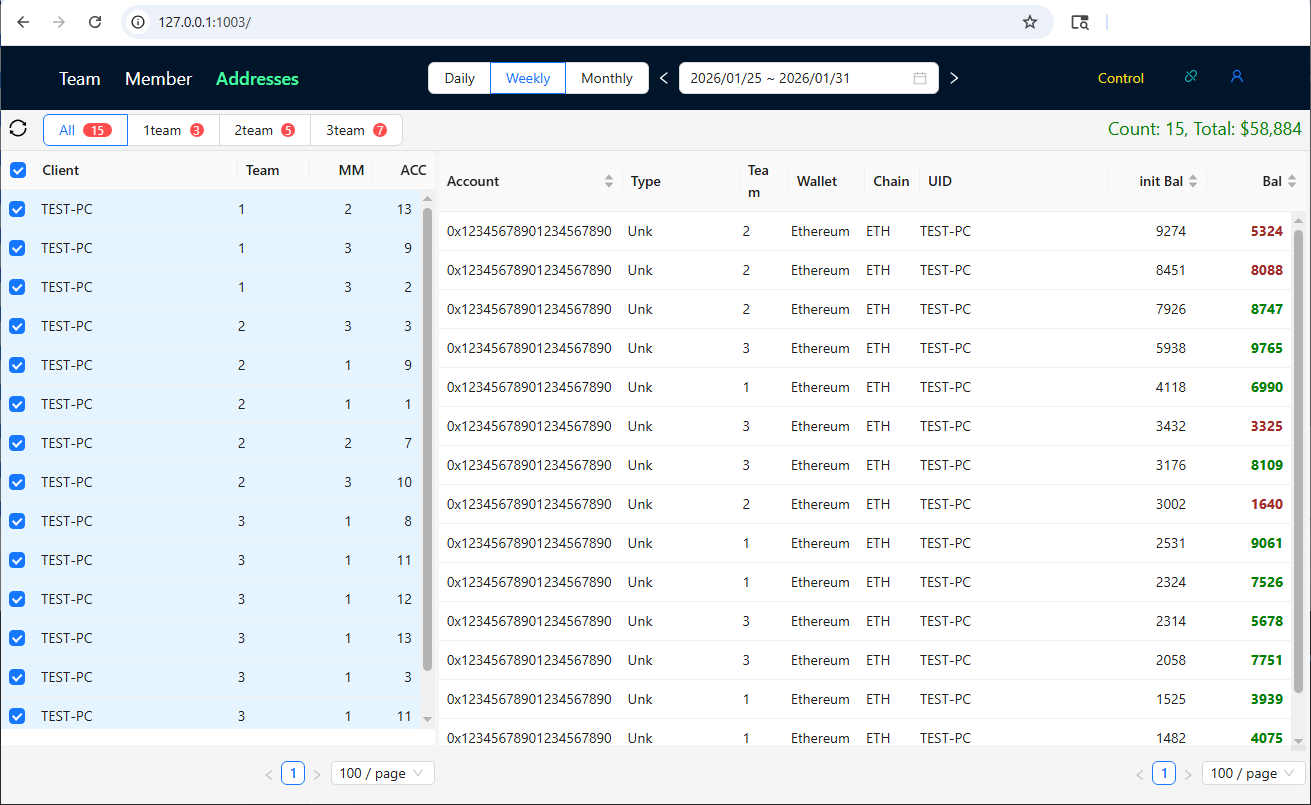Sort by the Account column

pos(608,181)
